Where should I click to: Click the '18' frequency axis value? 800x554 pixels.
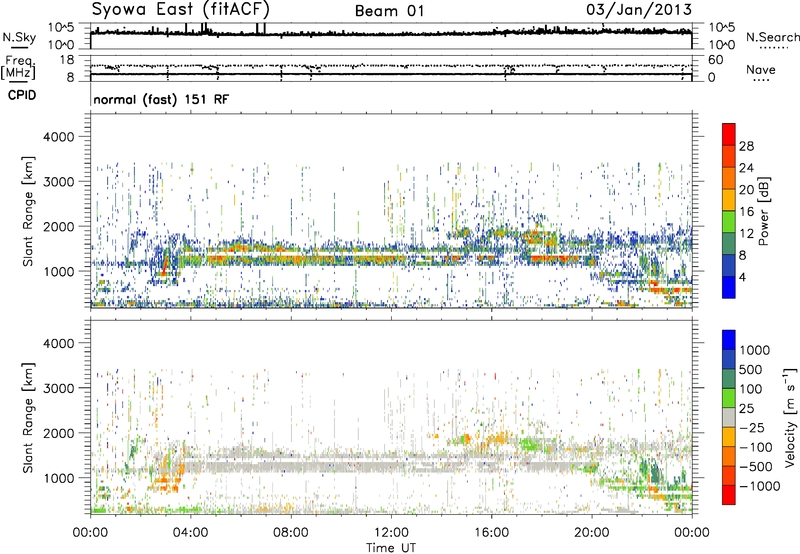(67, 60)
